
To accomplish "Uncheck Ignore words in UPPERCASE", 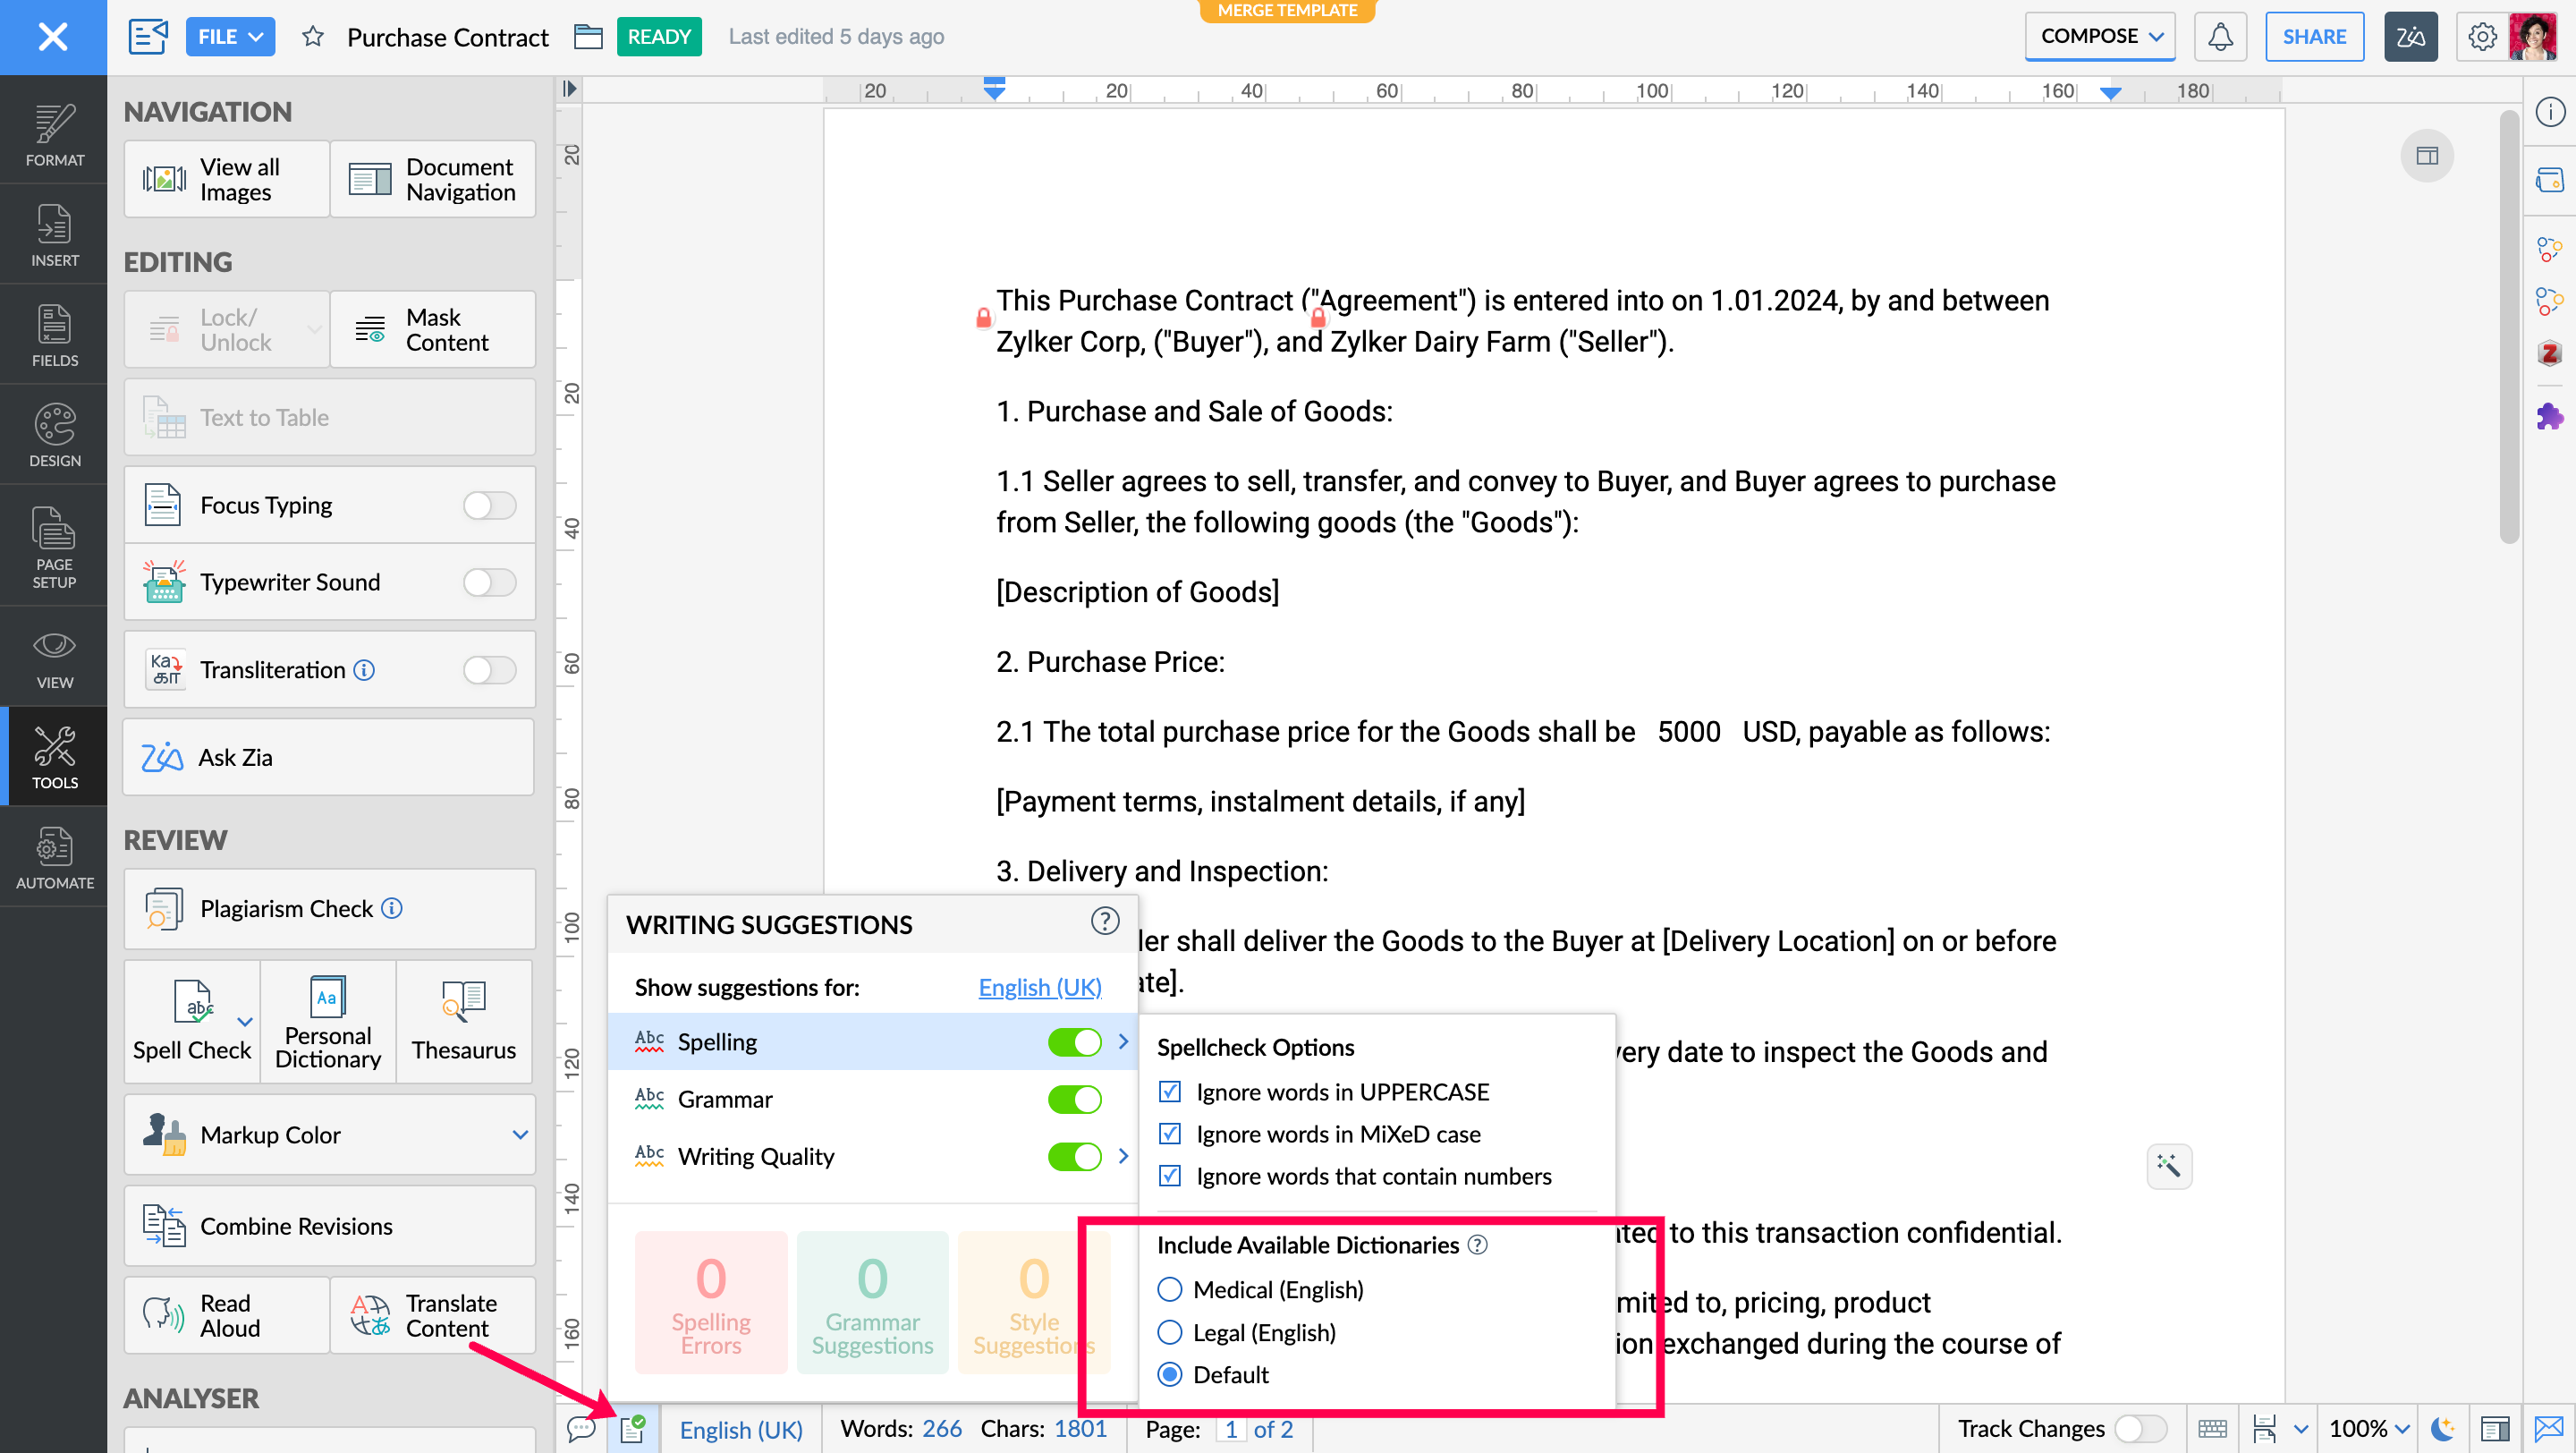I will coord(1169,1091).
